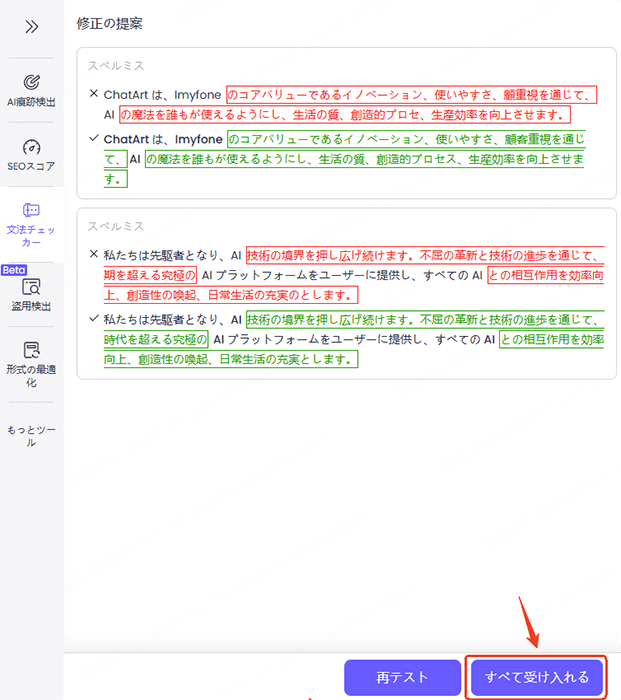Open the 盗用検出 search icon
The height and width of the screenshot is (700, 621).
(31, 287)
